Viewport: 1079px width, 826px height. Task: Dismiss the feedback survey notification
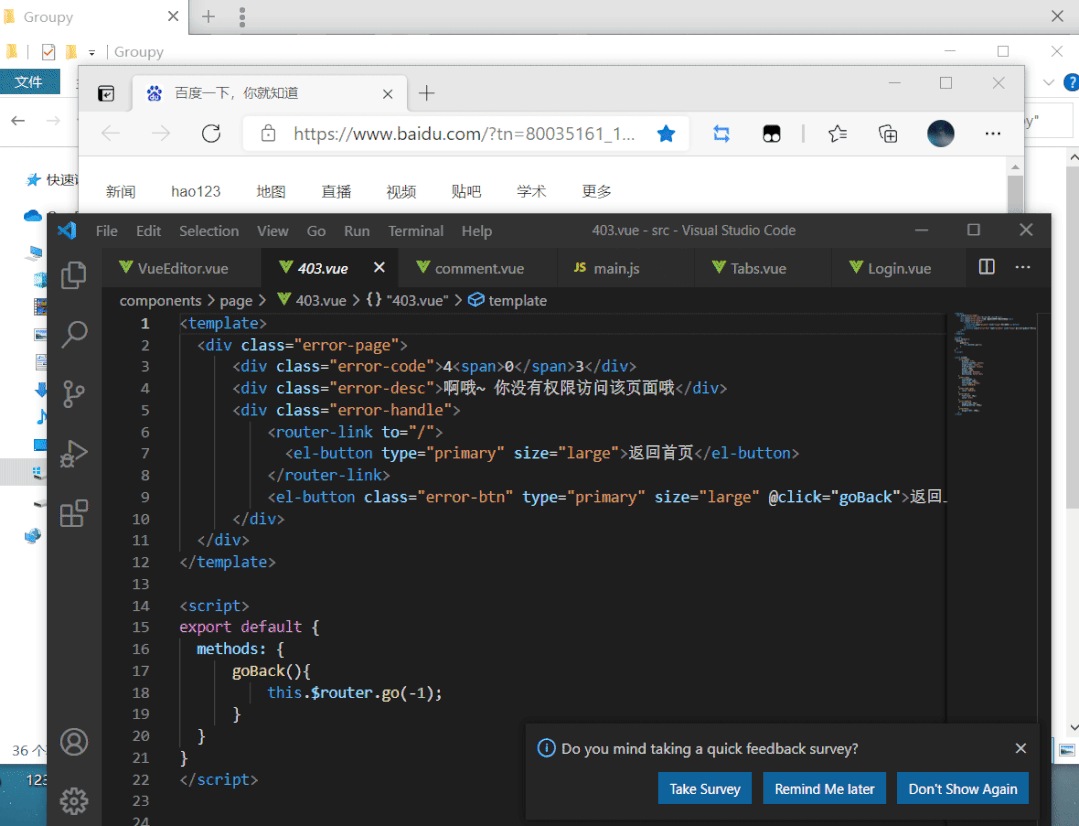pyautogui.click(x=1021, y=748)
